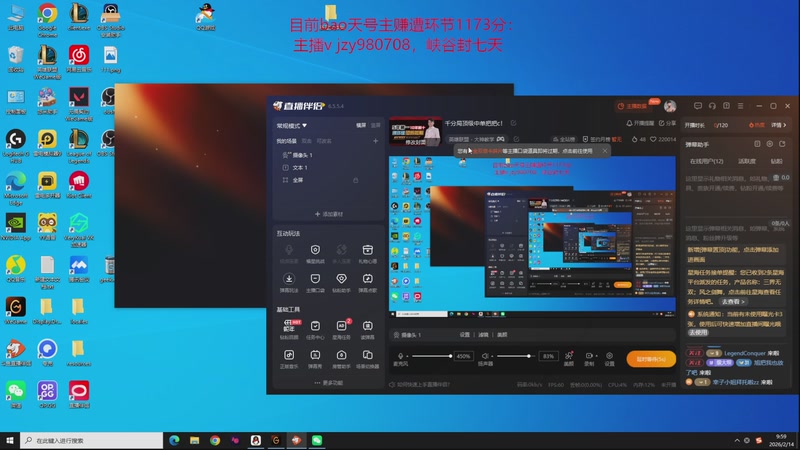Adjust the speaker volume slider

(516, 356)
